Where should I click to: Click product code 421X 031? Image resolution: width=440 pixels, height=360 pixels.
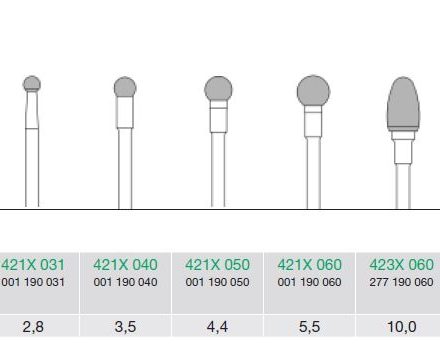pyautogui.click(x=33, y=265)
